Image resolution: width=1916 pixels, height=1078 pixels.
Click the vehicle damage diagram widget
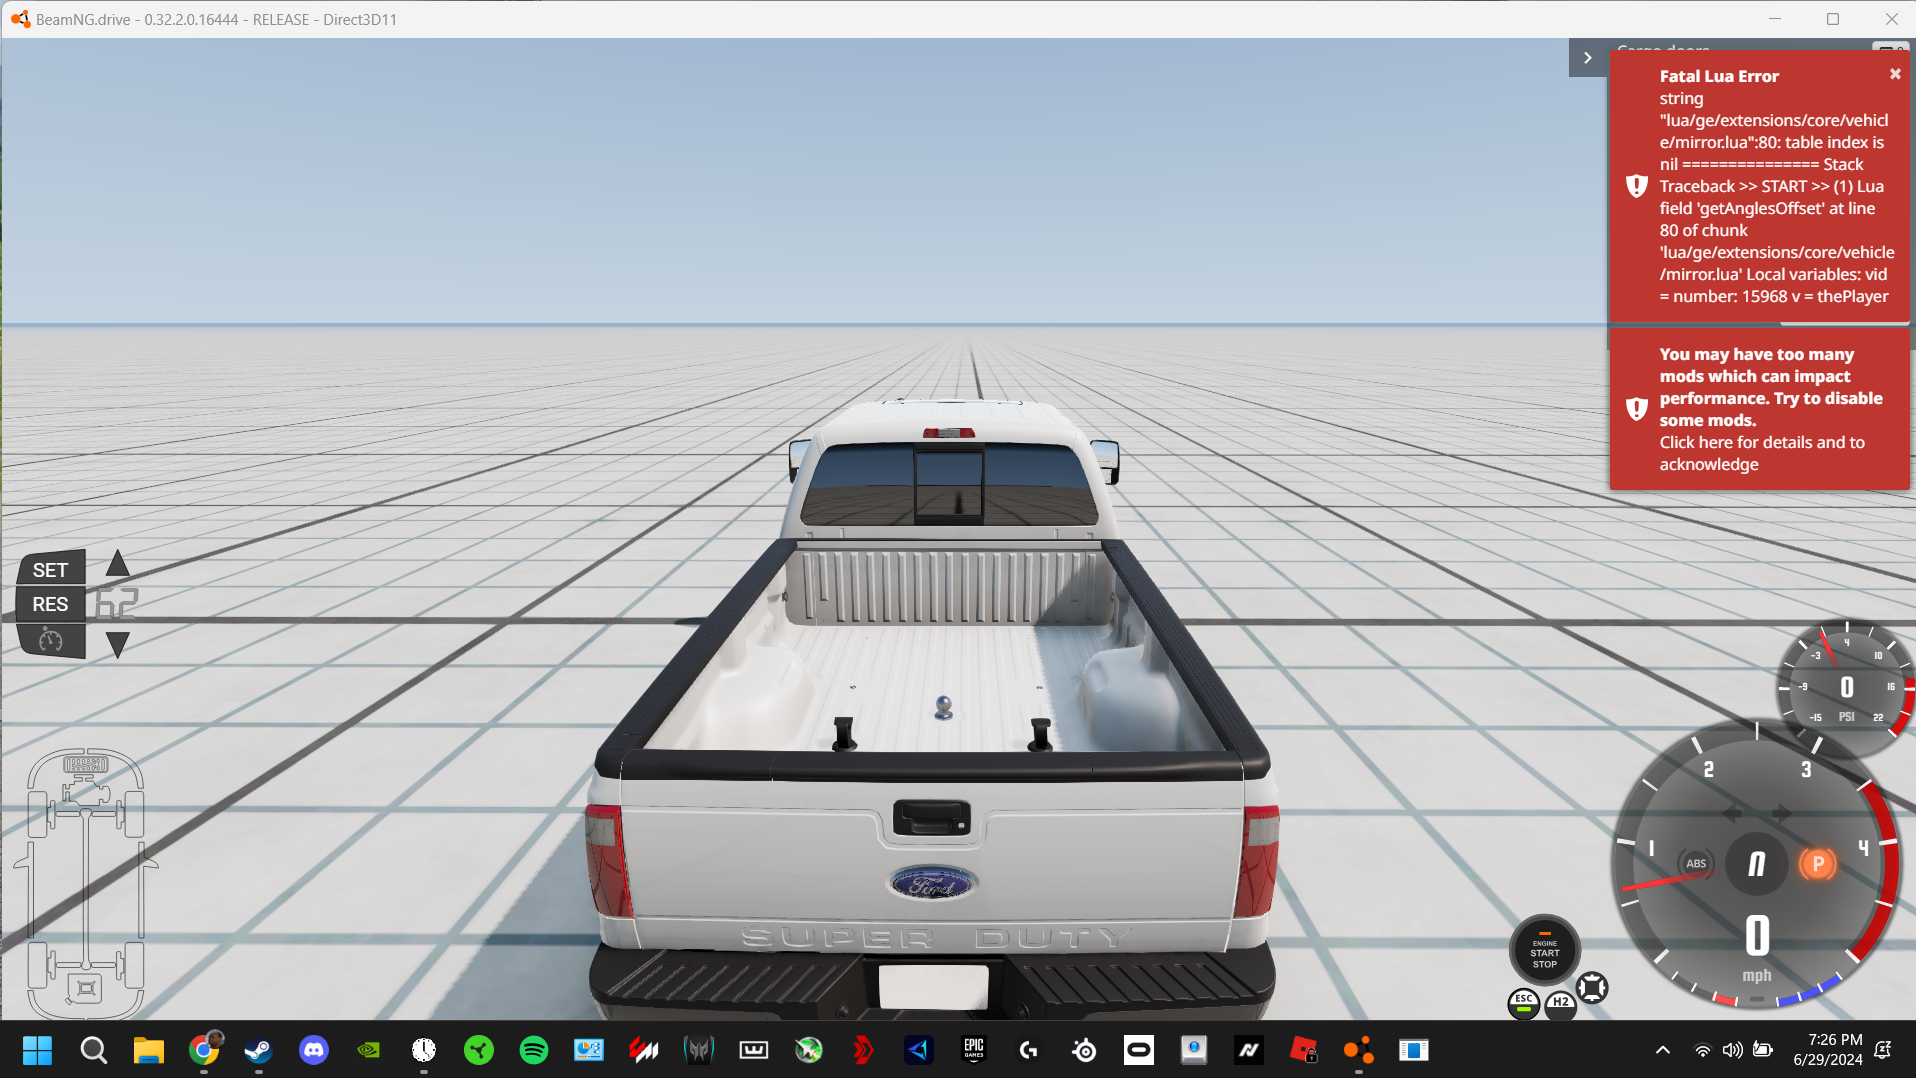[87, 884]
